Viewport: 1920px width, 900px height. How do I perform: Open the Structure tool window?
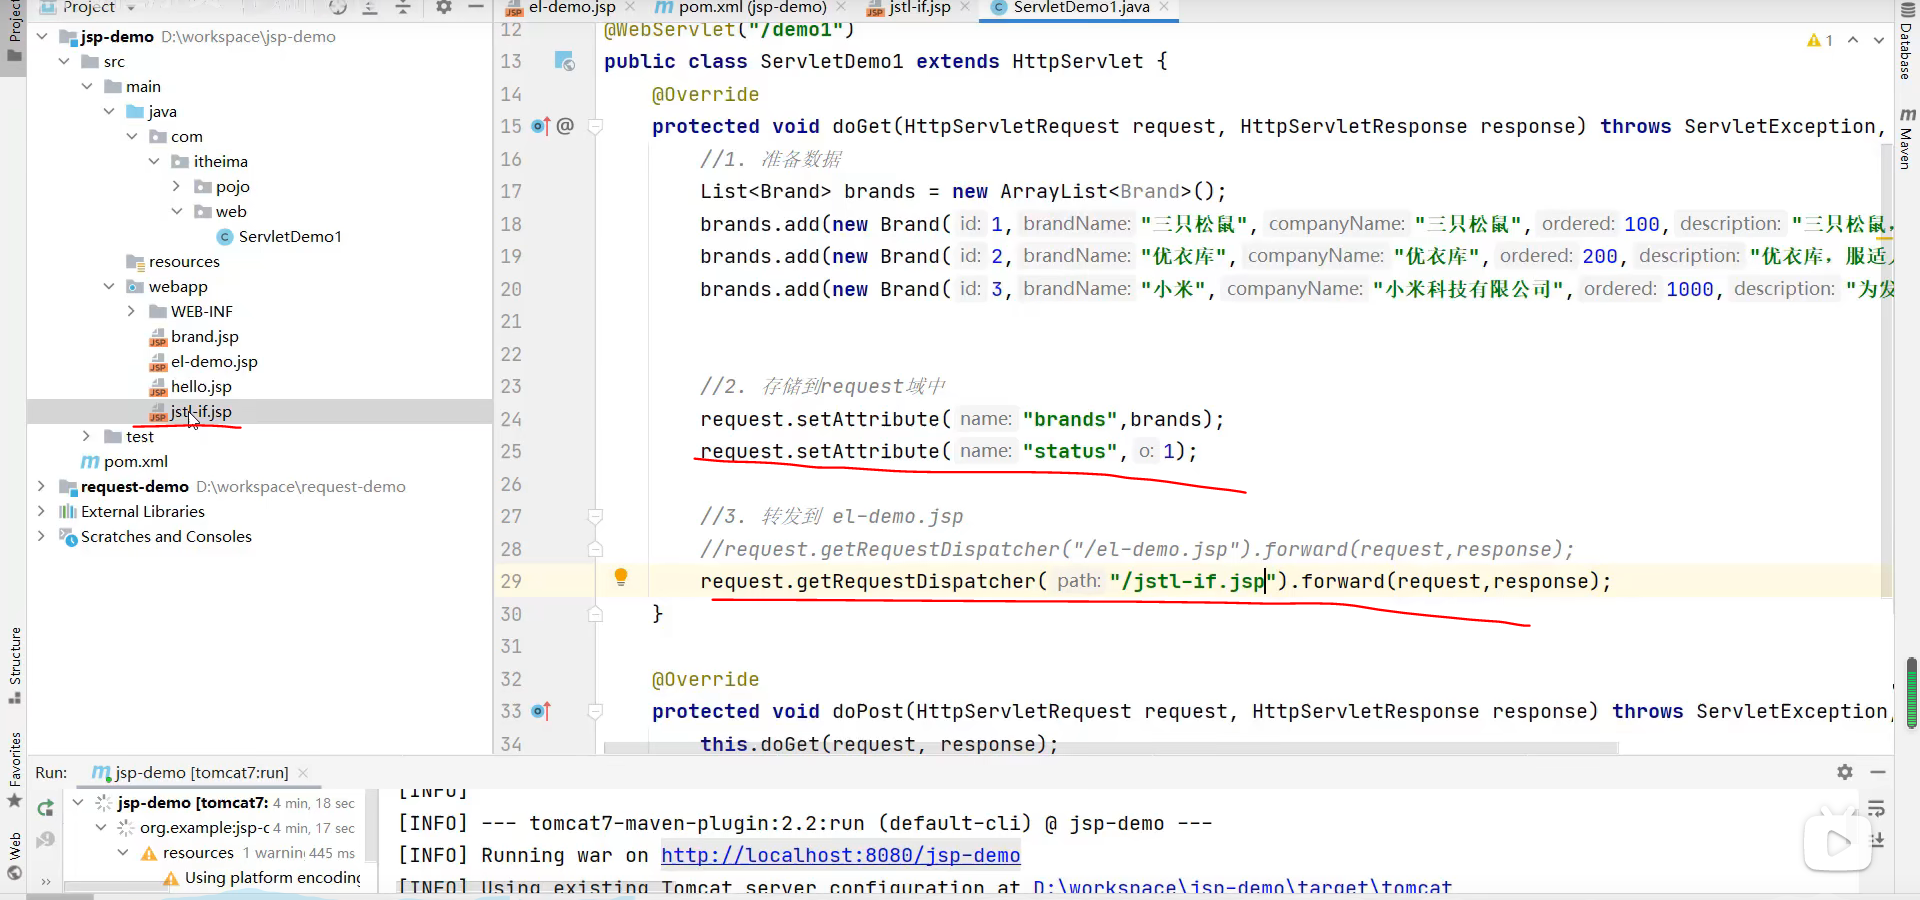pyautogui.click(x=14, y=665)
